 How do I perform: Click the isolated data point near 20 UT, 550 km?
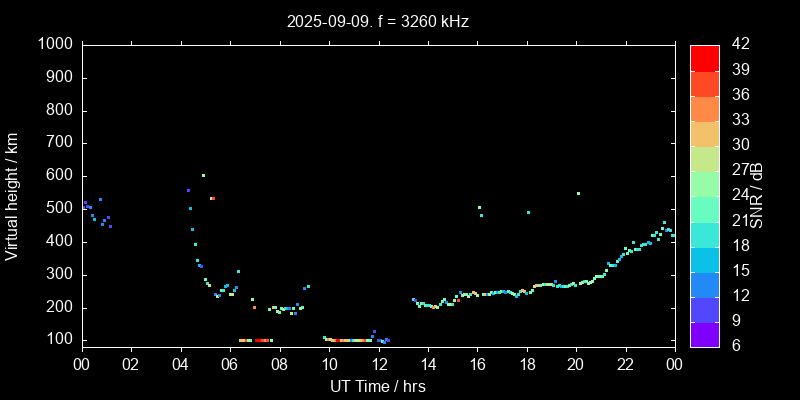point(578,193)
